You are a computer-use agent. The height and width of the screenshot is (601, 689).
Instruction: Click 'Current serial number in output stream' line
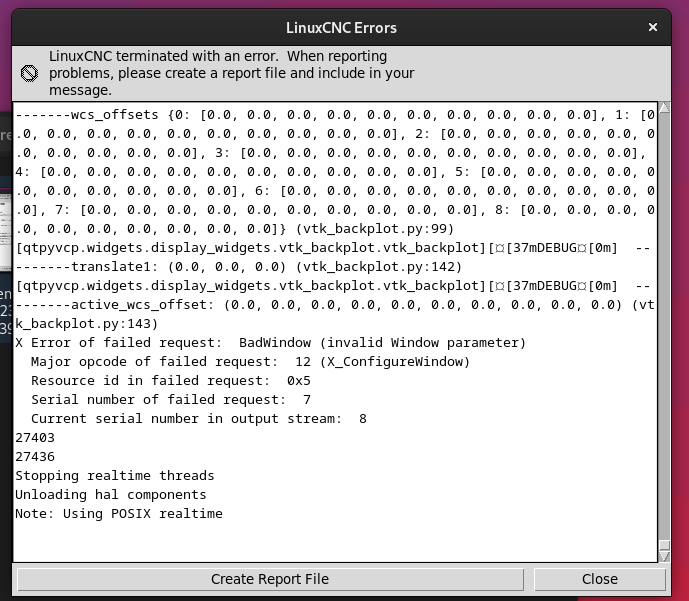(199, 418)
